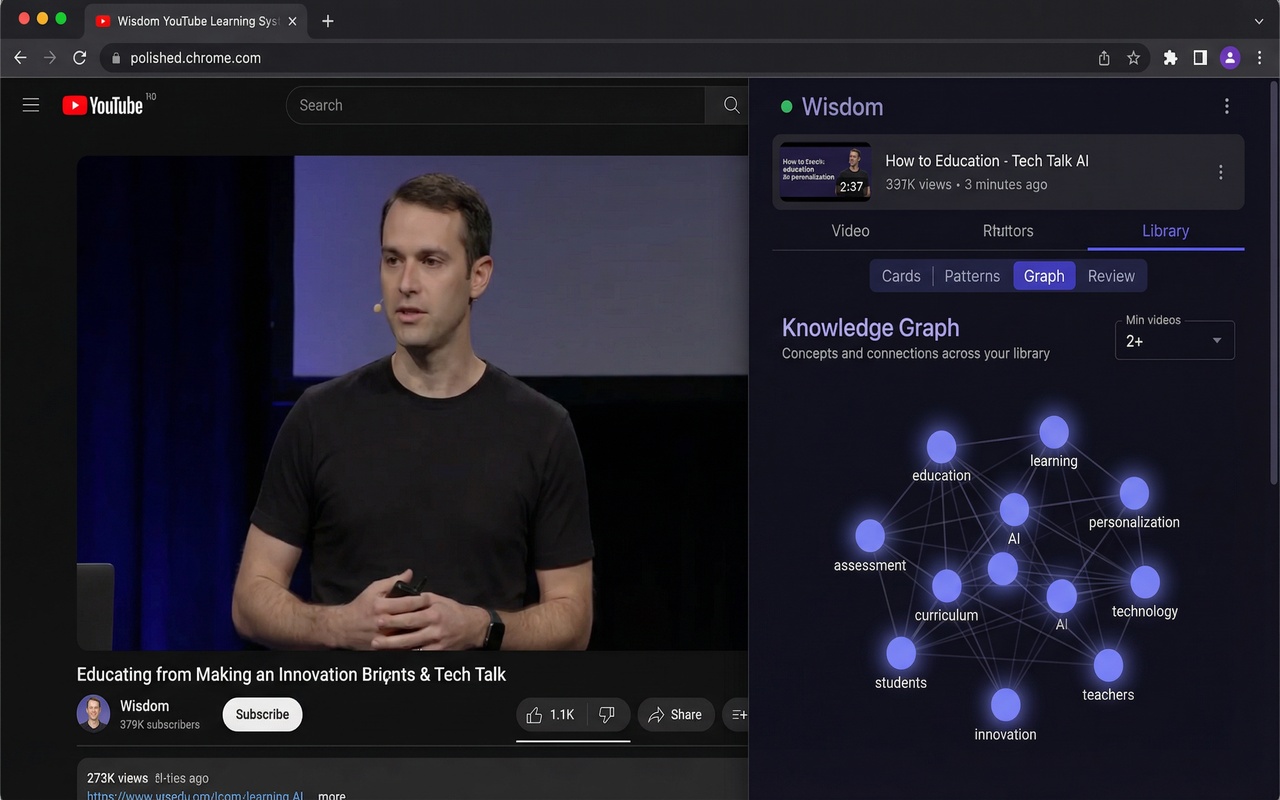Click the Subscribe button

pos(262,714)
